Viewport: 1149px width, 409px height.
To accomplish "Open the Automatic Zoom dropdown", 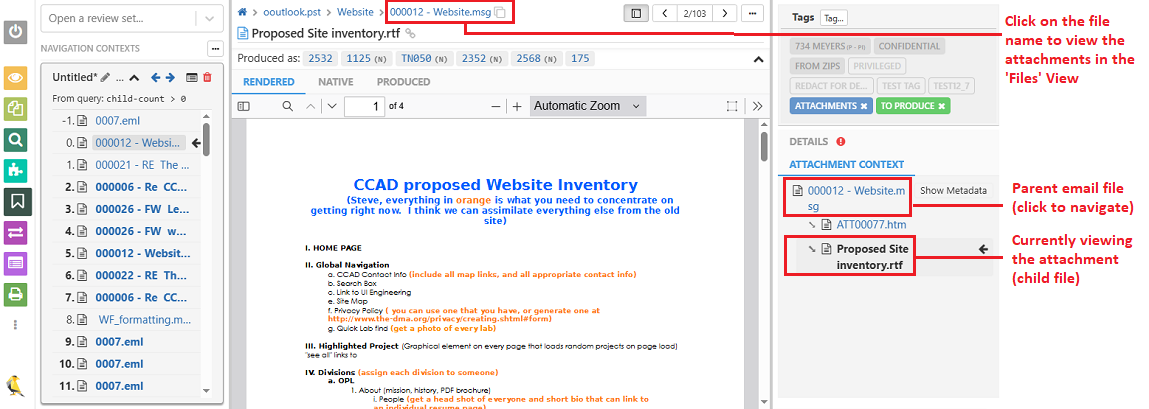I will pos(587,106).
